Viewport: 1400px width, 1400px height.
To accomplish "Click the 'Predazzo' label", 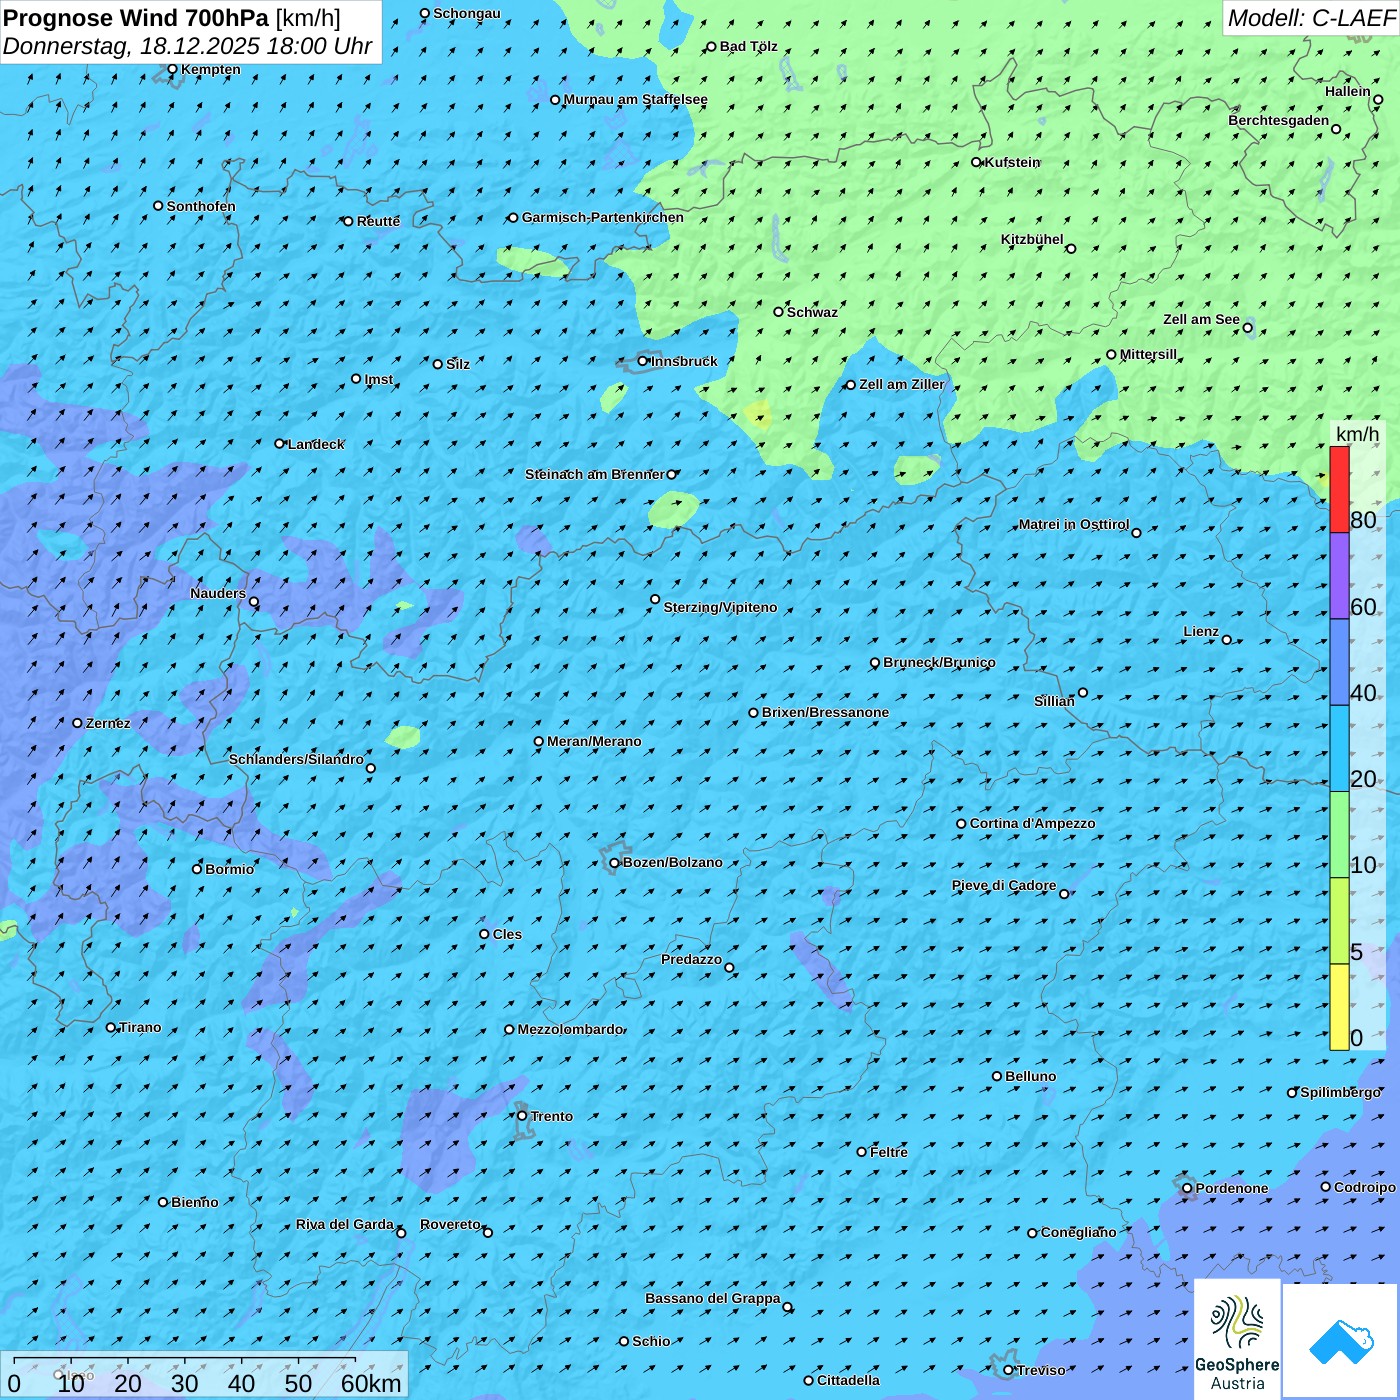I will 691,960.
